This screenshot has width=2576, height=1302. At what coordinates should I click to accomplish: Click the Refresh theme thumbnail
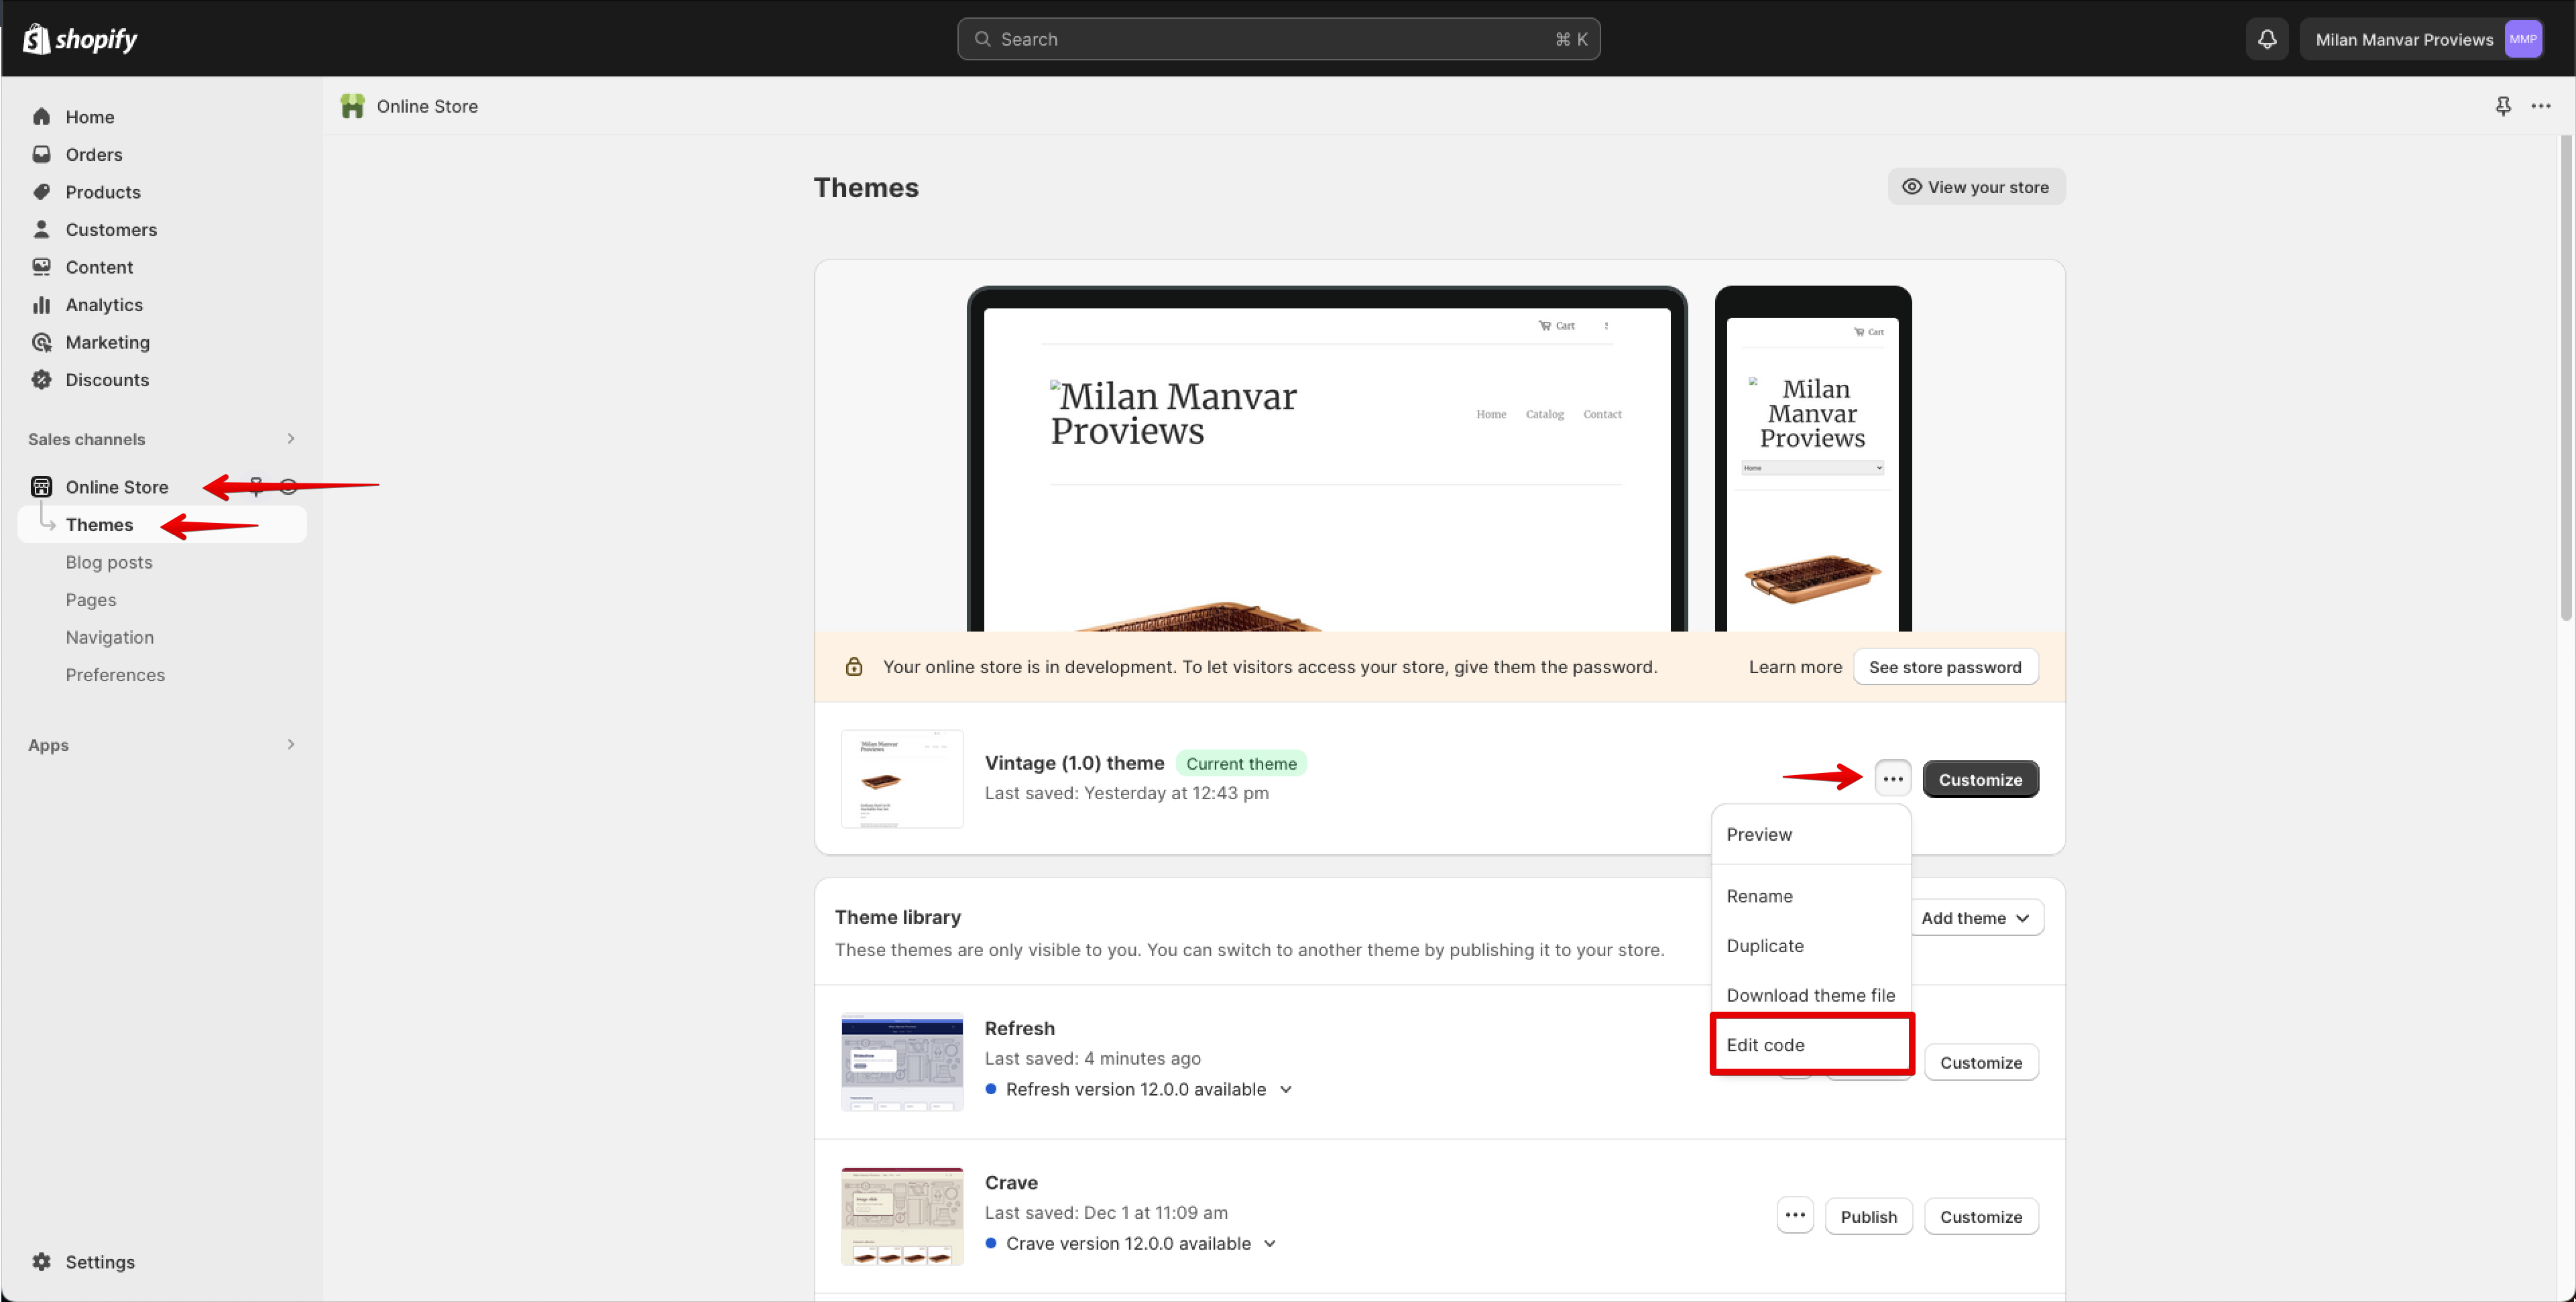point(902,1062)
